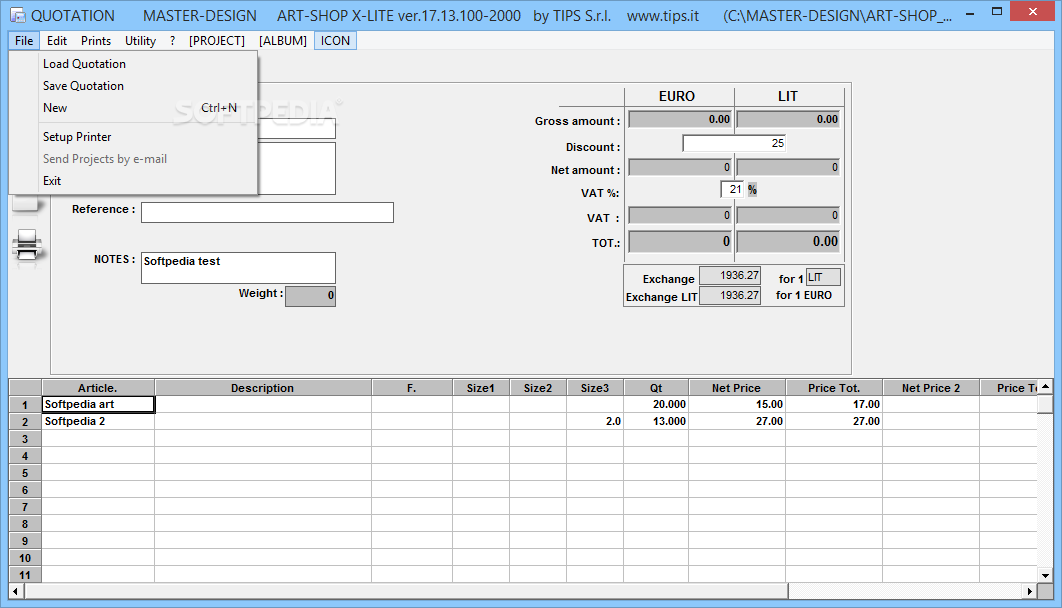
Task: Click the Reference input field
Action: pyautogui.click(x=268, y=213)
